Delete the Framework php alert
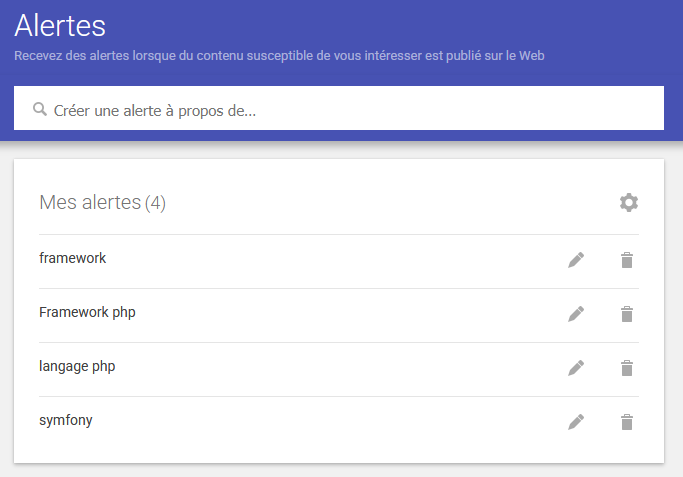This screenshot has width=683, height=477. pos(627,314)
